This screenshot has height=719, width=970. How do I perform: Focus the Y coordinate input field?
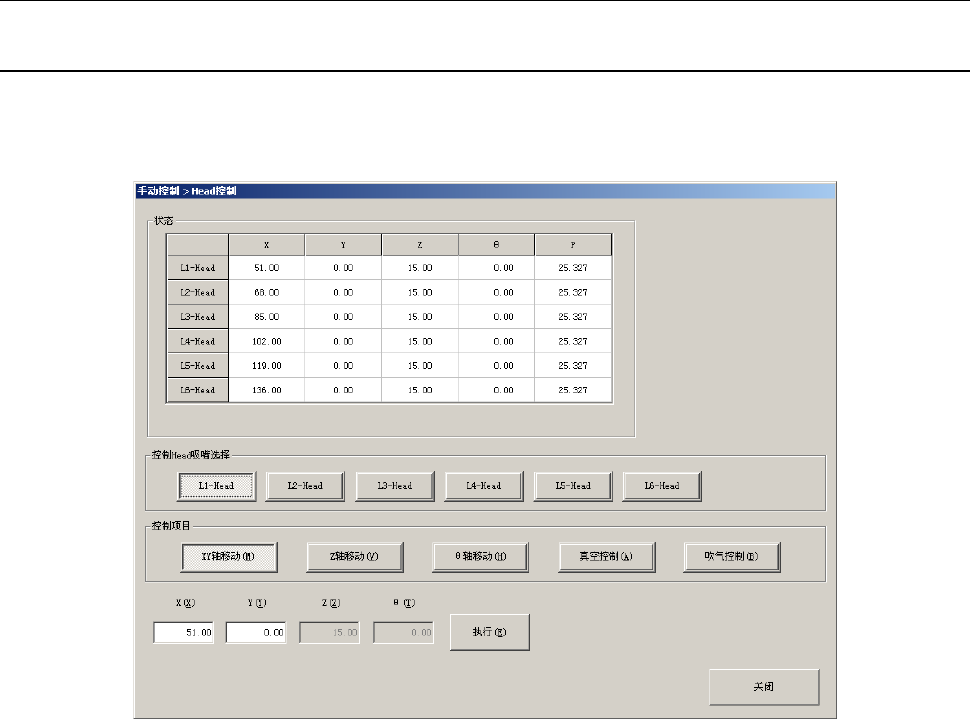coord(257,633)
